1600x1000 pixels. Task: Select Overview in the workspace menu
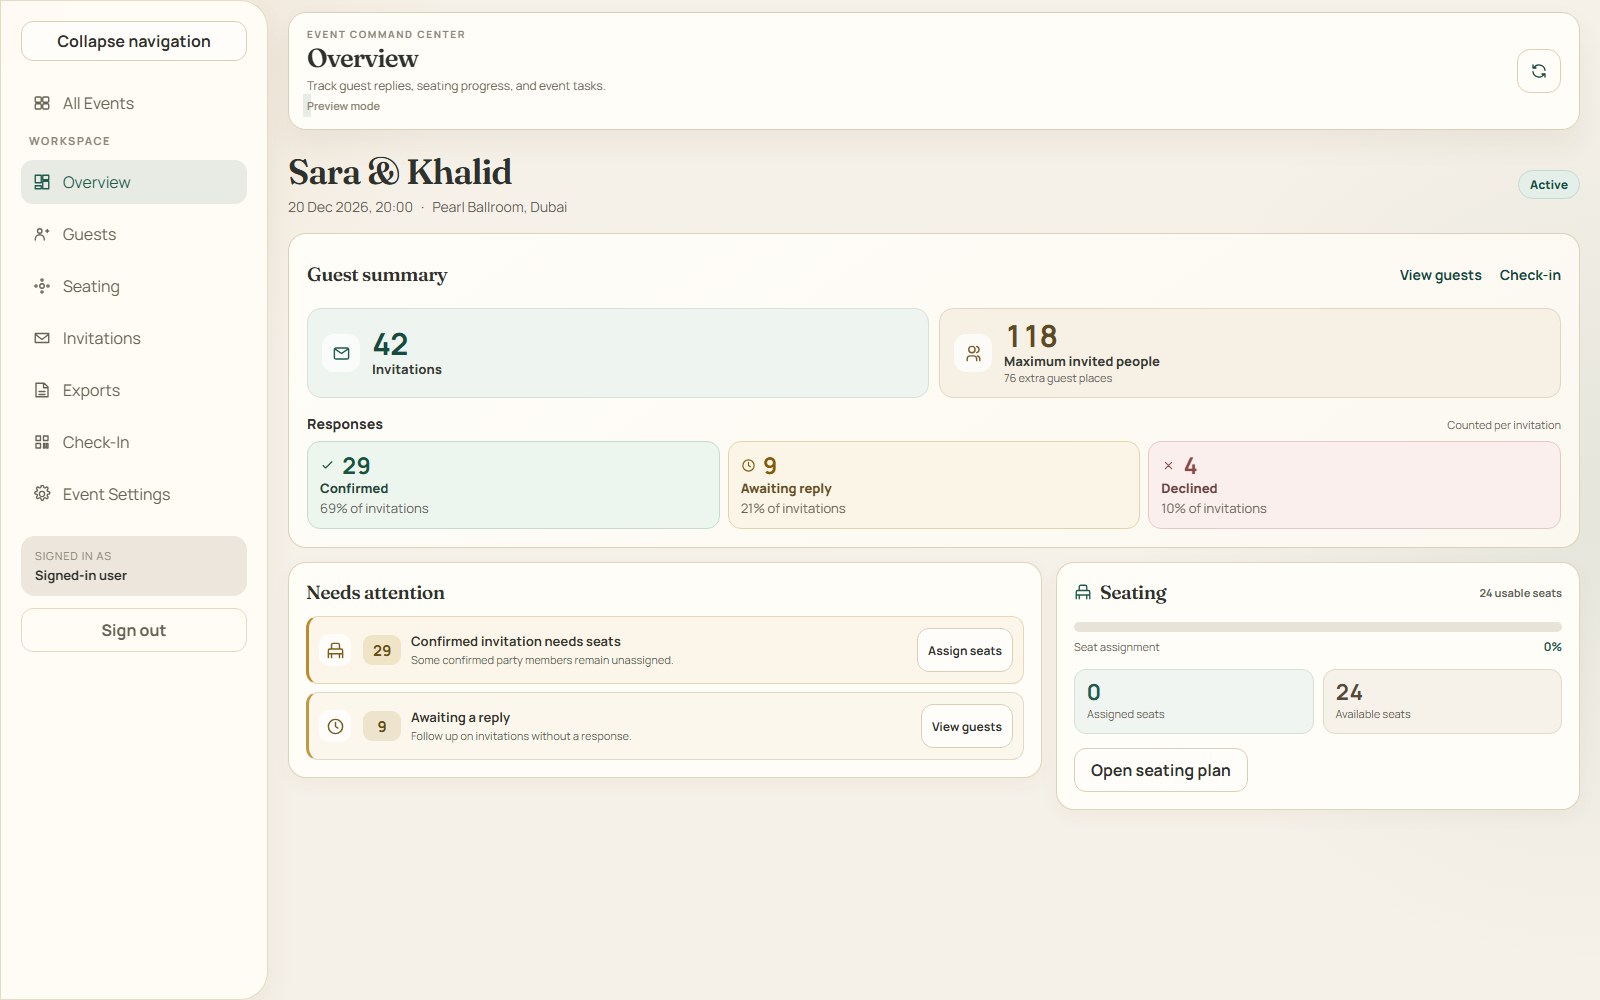(x=134, y=182)
